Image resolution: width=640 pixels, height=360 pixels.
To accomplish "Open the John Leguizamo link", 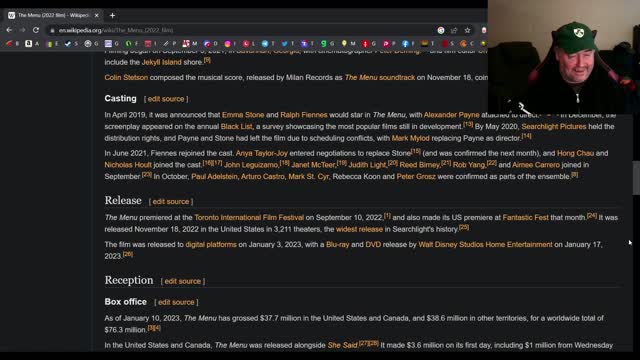I will (x=251, y=165).
